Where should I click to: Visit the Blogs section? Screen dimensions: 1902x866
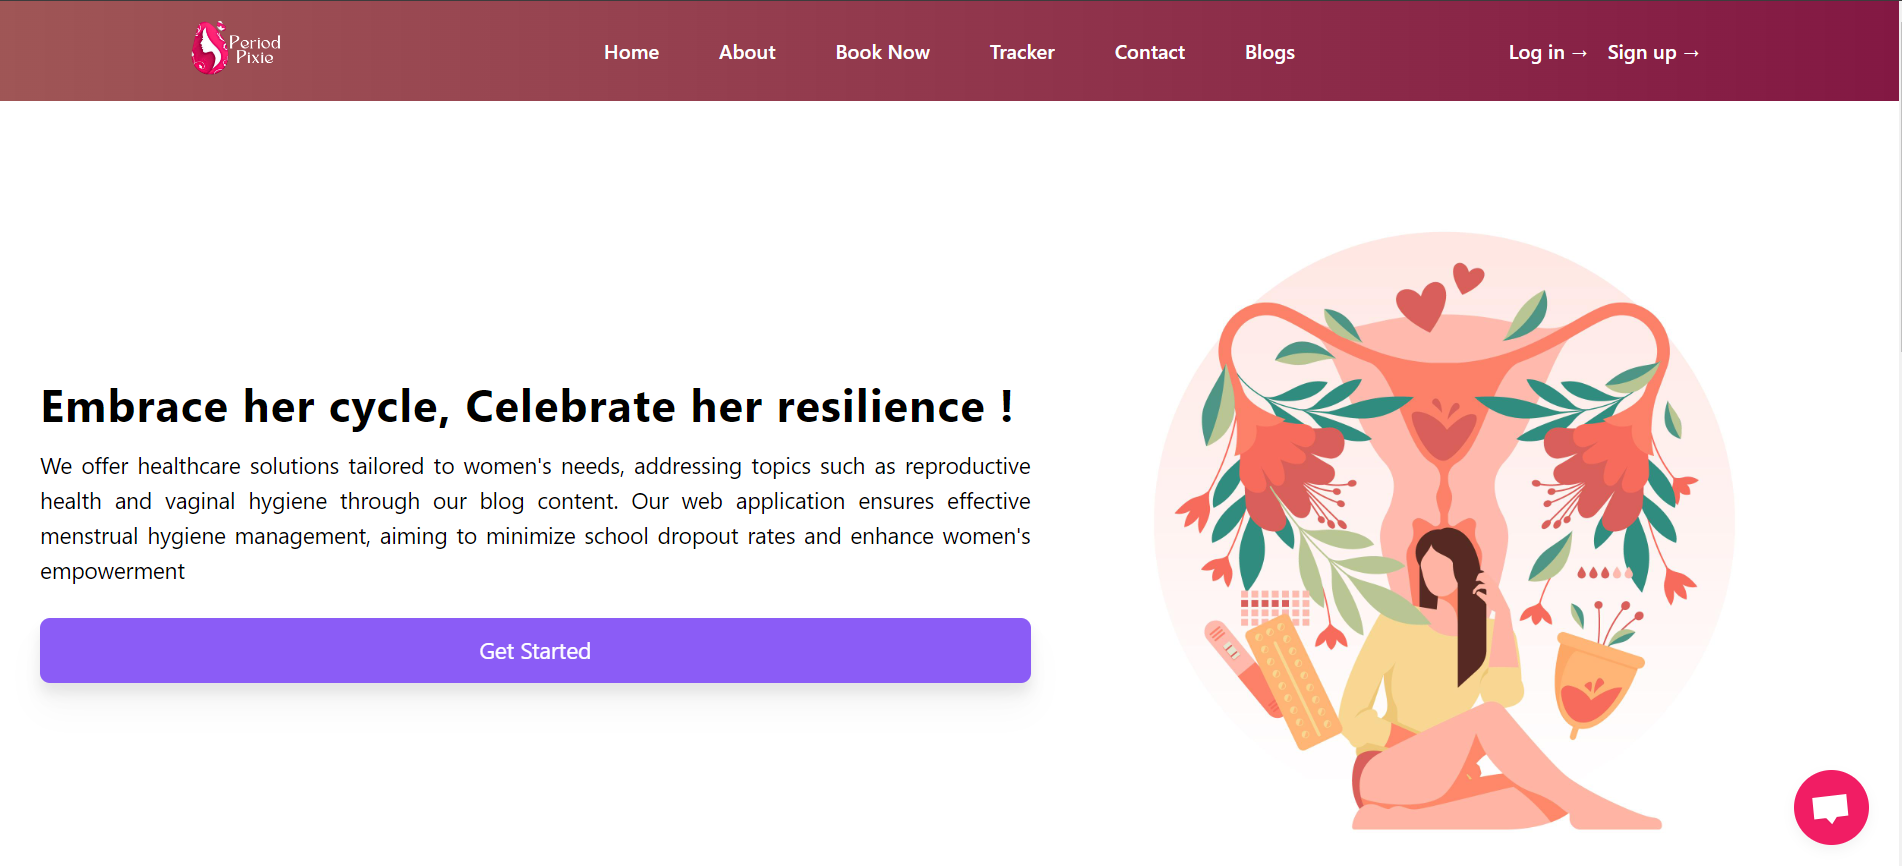(x=1269, y=52)
